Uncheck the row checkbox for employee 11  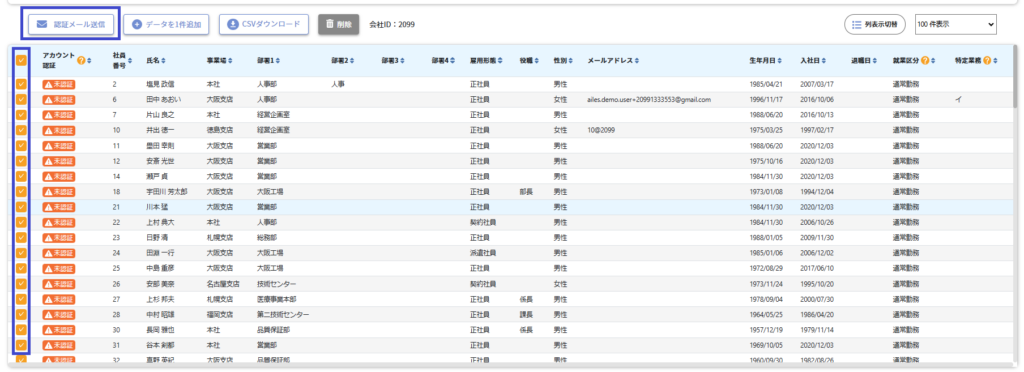pos(21,146)
